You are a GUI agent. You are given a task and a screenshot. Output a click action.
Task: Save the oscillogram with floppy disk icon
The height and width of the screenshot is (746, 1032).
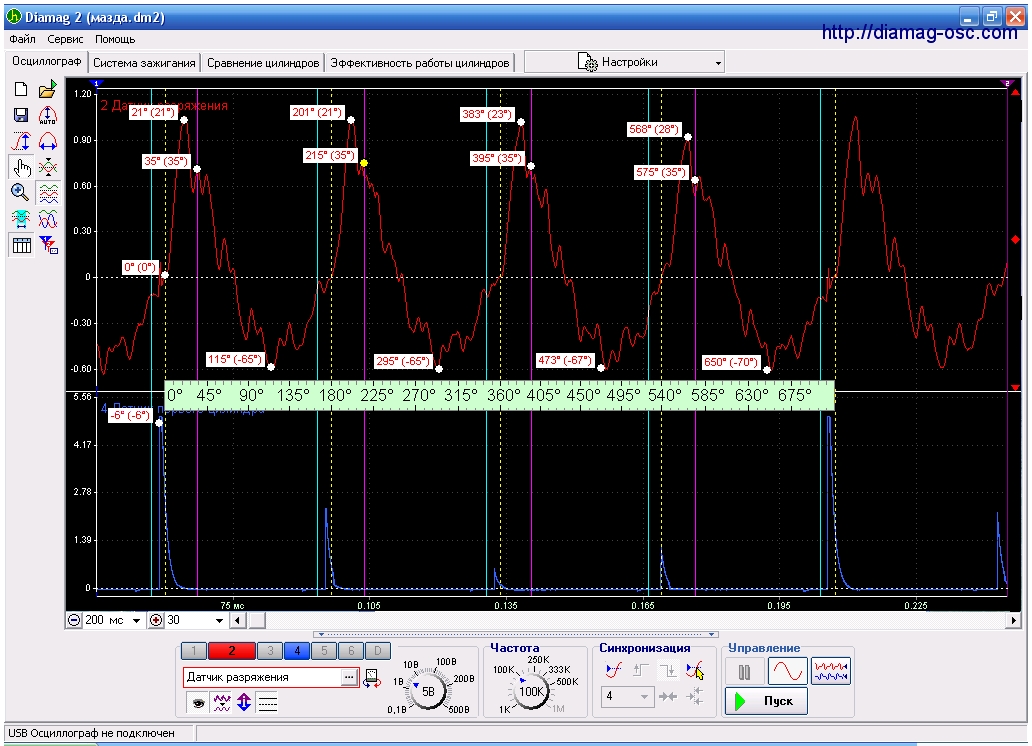[x=21, y=115]
